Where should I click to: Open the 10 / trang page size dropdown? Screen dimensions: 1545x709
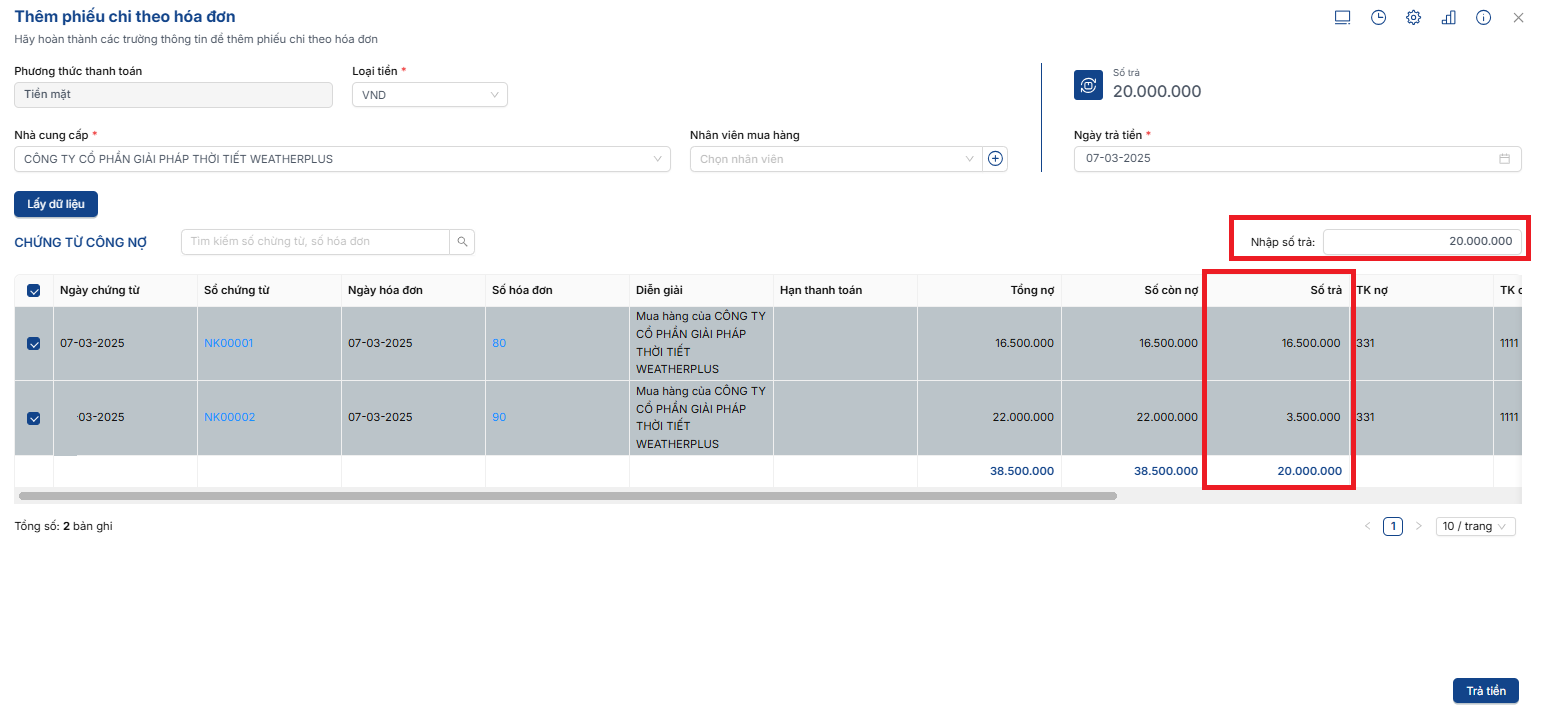(x=1475, y=526)
